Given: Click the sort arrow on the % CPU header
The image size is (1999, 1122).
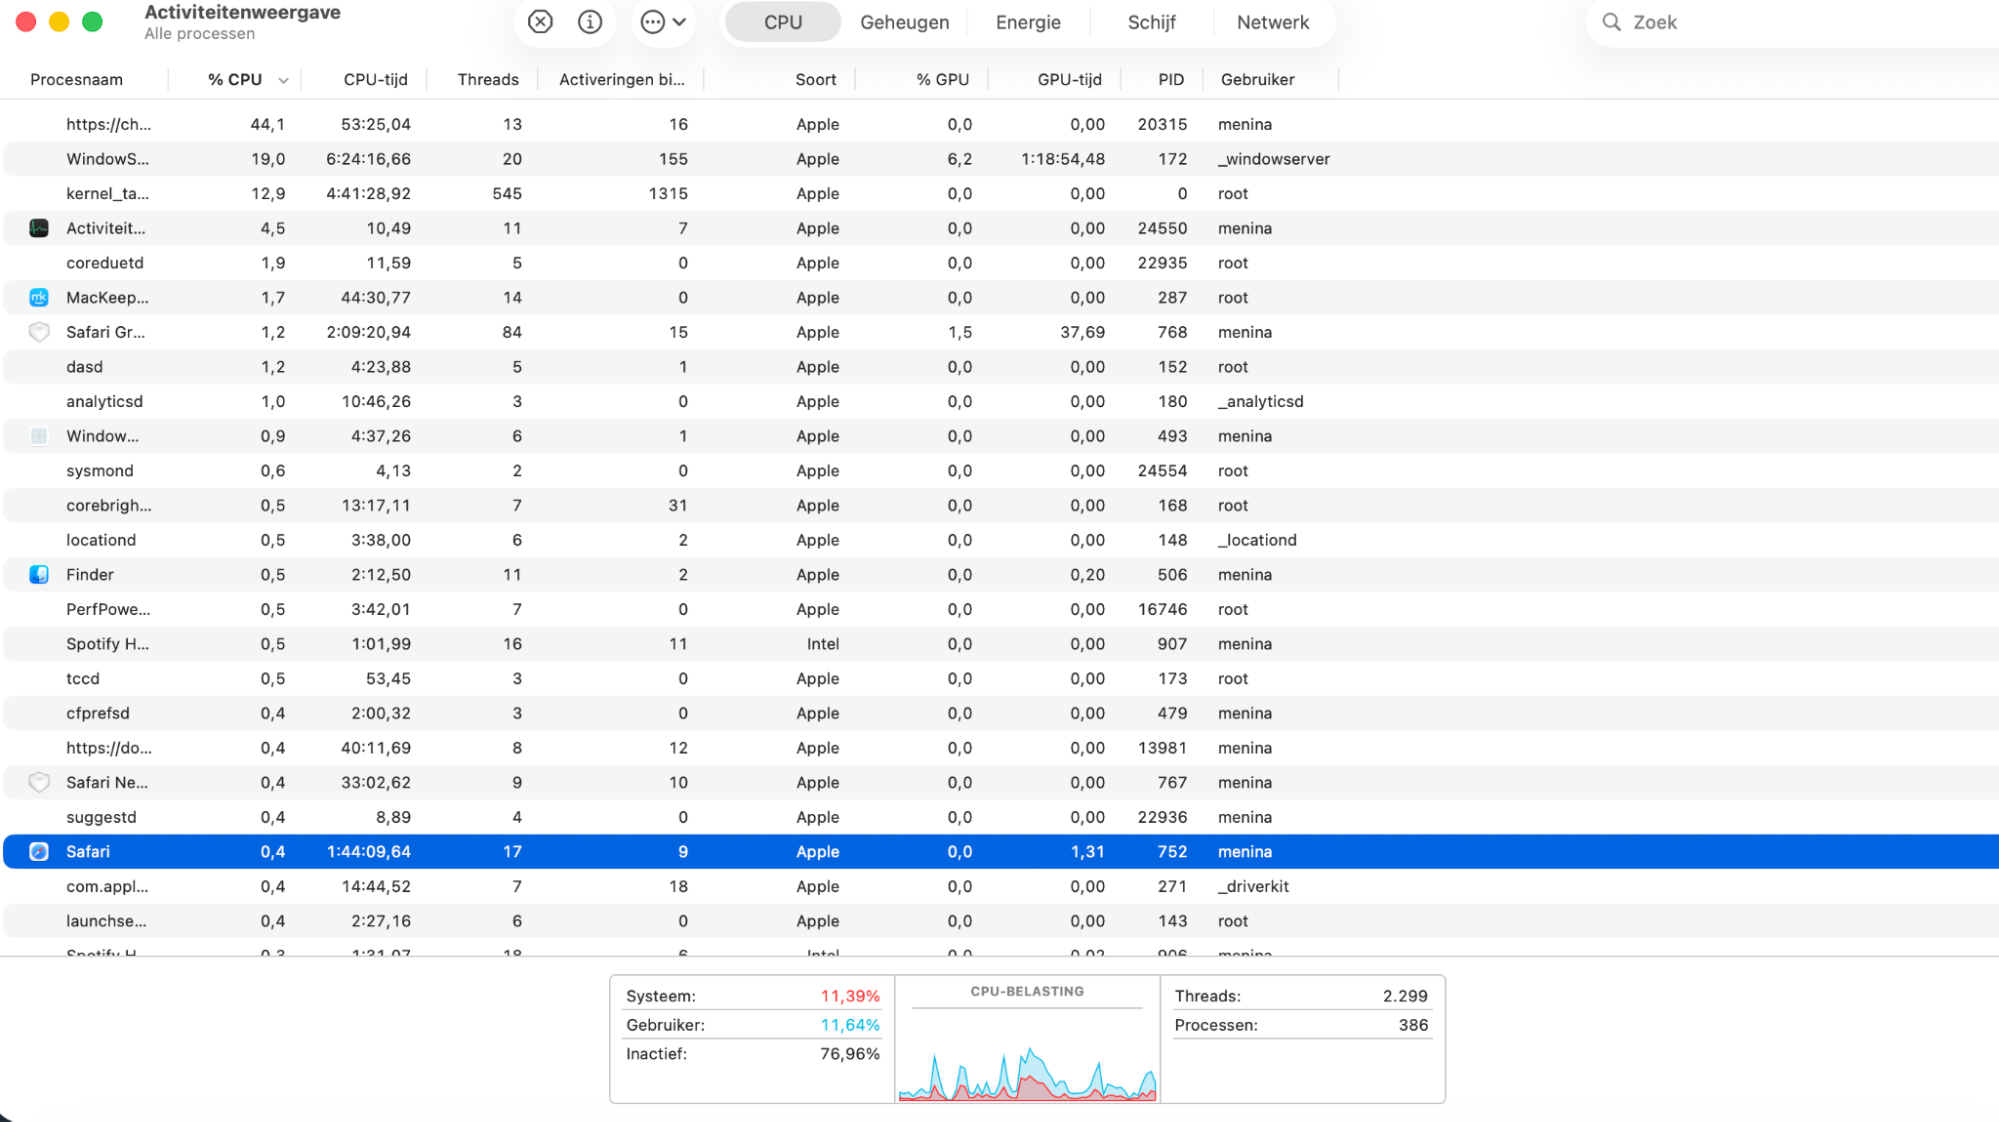Looking at the screenshot, I should pyautogui.click(x=283, y=79).
